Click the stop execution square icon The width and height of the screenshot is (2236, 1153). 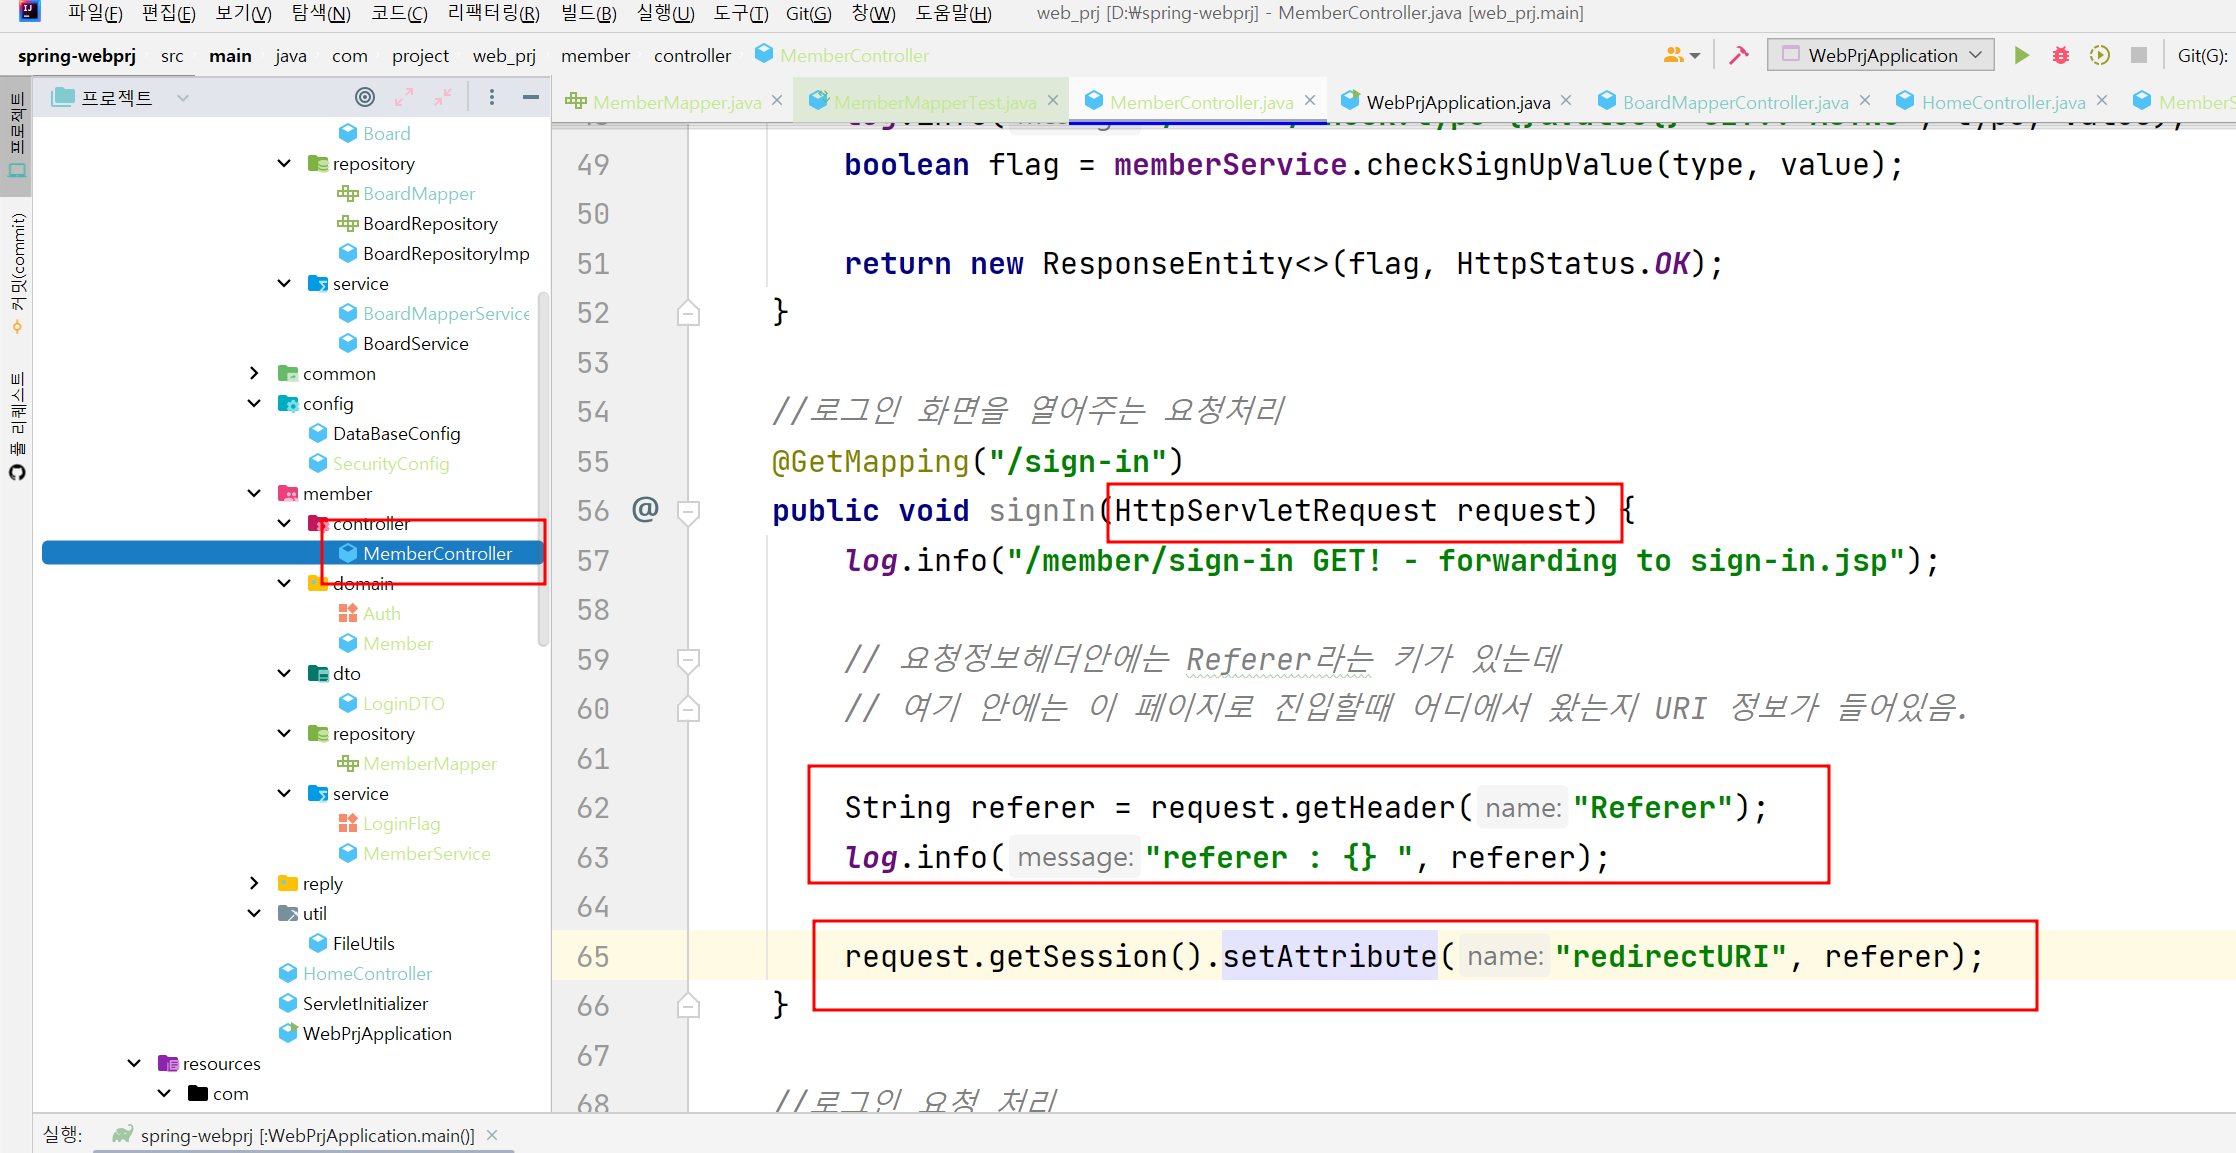point(2138,55)
